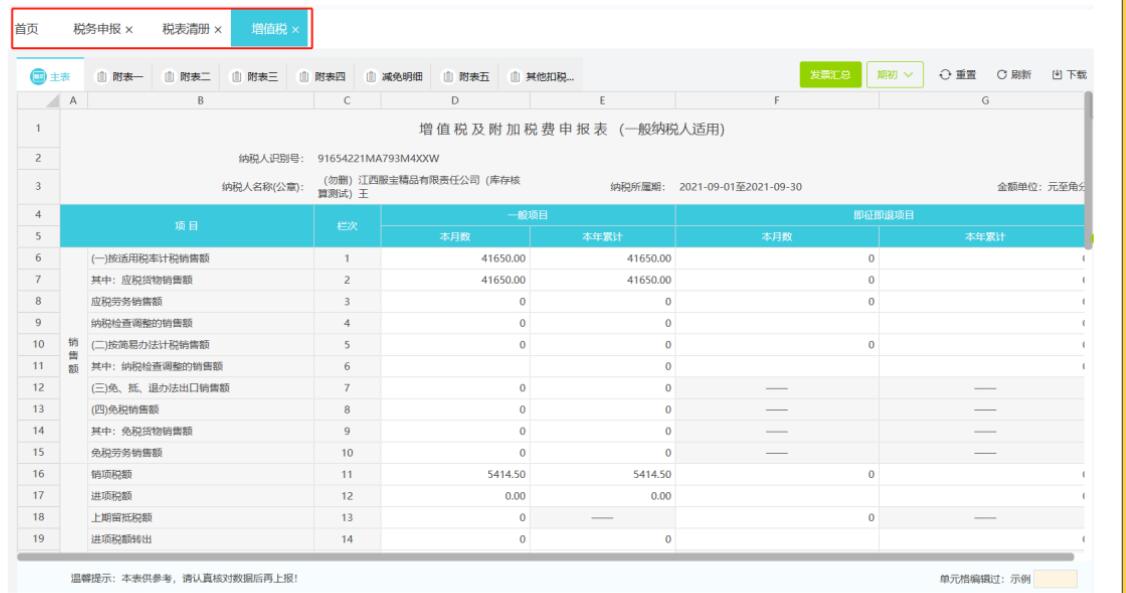Image resolution: width=1126 pixels, height=593 pixels.
Task: Close the 税务申报 tab
Action: (129, 30)
